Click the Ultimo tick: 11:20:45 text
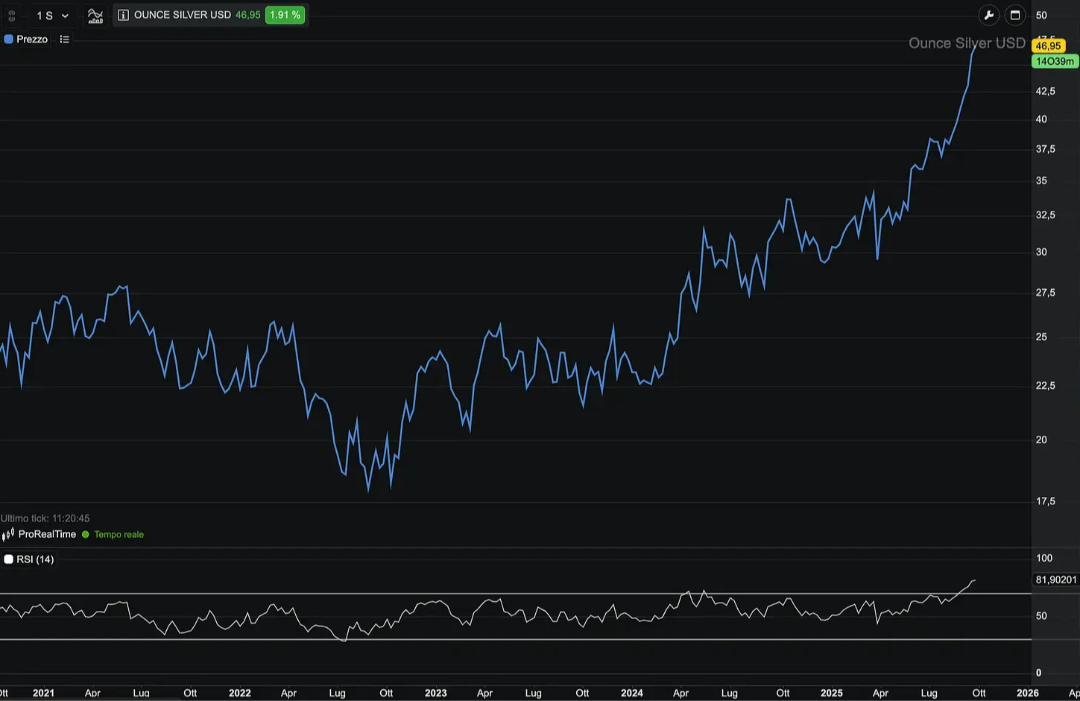The height and width of the screenshot is (701, 1080). [x=45, y=518]
